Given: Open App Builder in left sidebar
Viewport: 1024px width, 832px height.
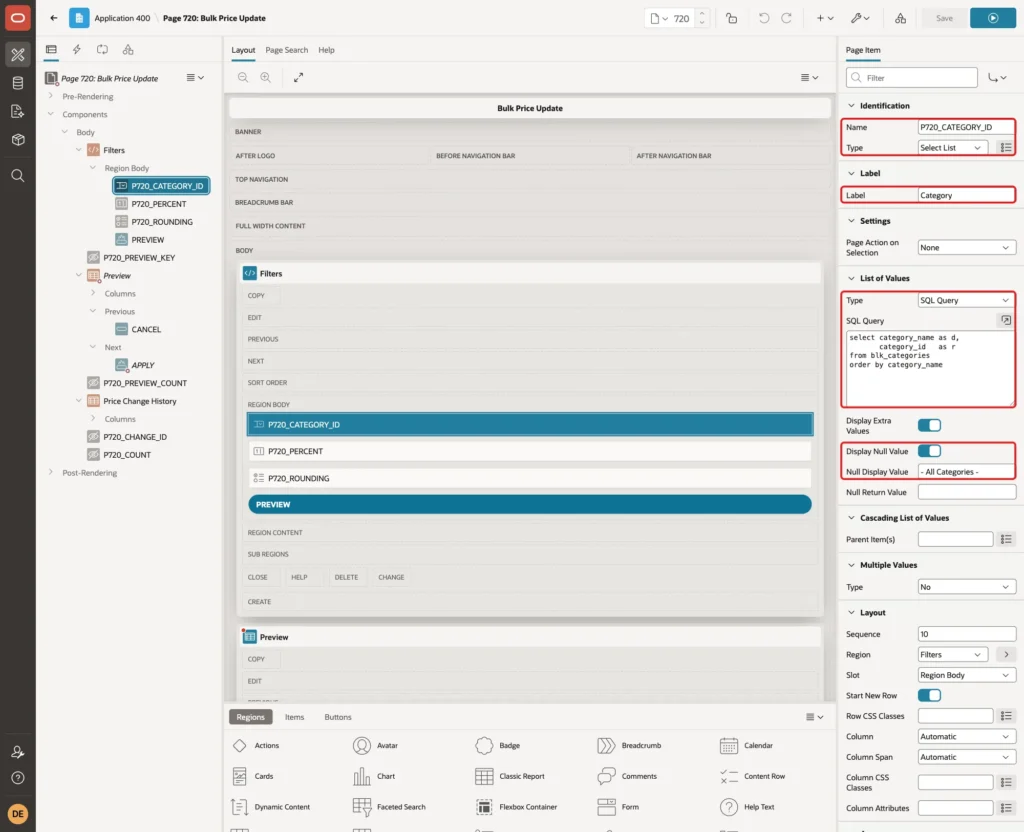Looking at the screenshot, I should (18, 55).
